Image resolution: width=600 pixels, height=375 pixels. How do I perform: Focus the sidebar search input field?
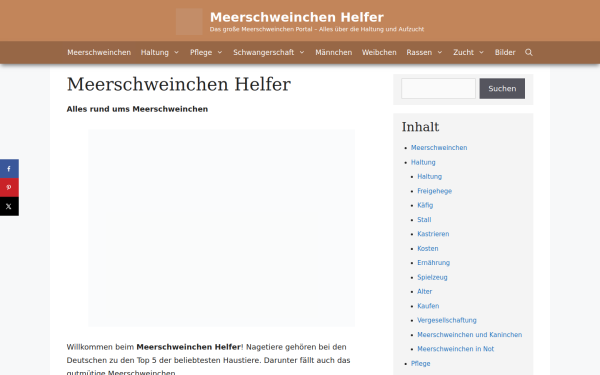(438, 88)
